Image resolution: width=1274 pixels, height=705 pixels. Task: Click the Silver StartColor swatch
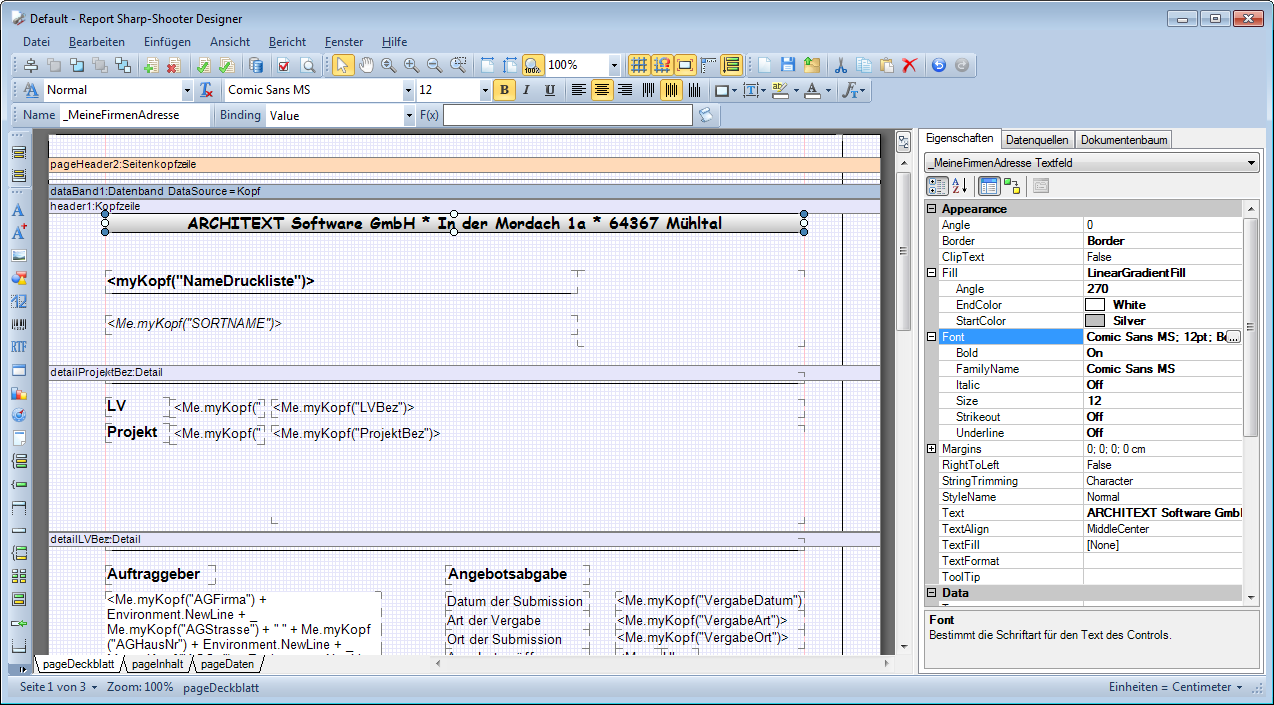(1095, 321)
